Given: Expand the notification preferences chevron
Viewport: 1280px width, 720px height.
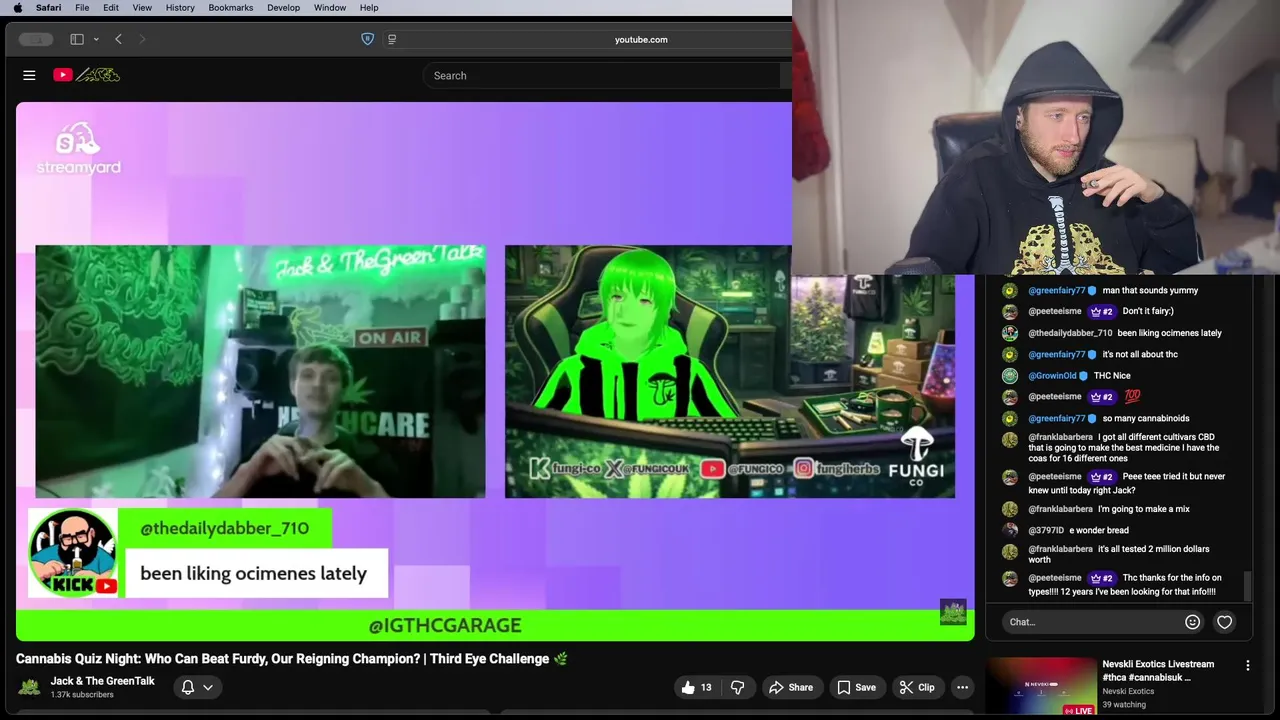Looking at the screenshot, I should [x=208, y=687].
